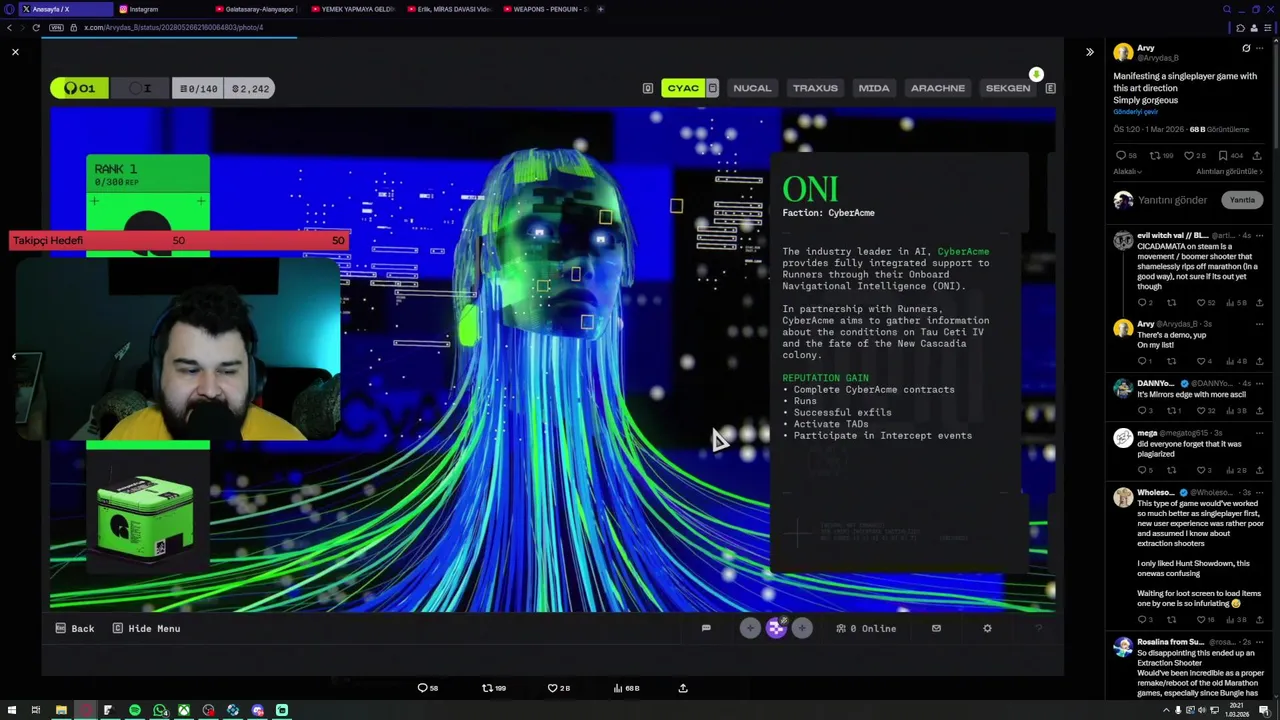Open File Explorer from the taskbar
1280x720 pixels.
coord(61,710)
